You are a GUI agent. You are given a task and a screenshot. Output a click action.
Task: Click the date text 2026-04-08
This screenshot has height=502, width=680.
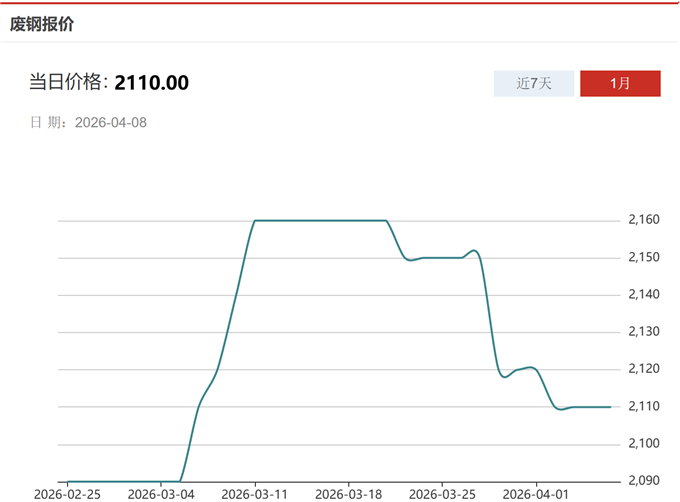click(x=111, y=122)
